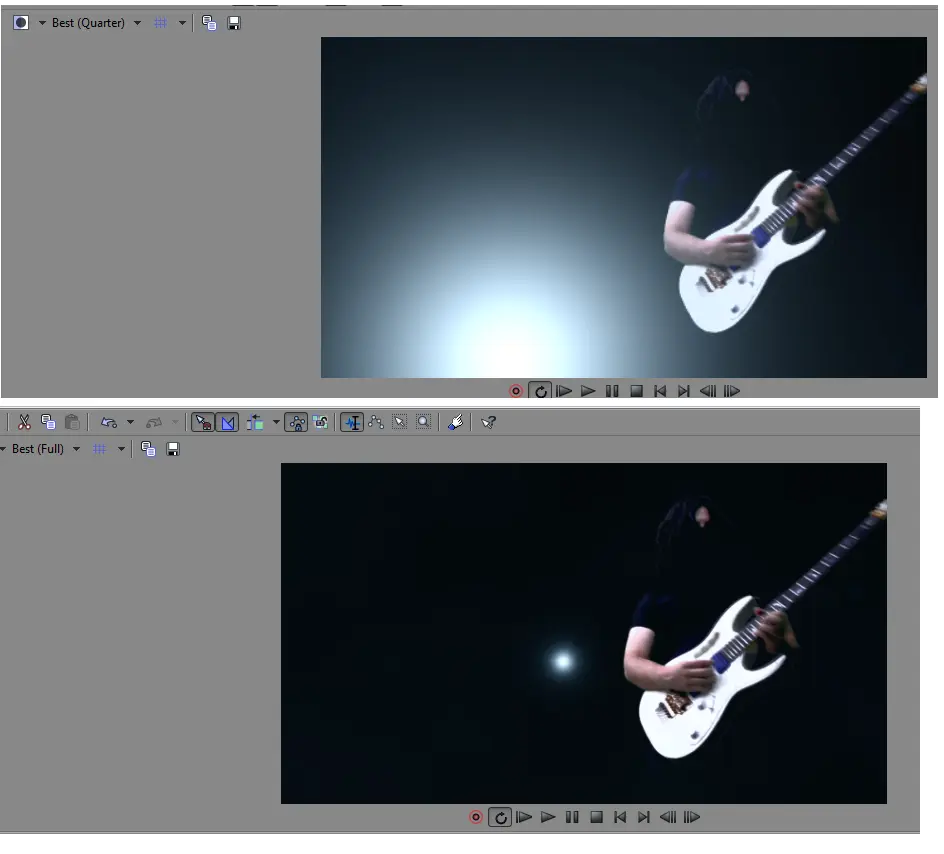Go to Start button under bottom preview

coord(620,817)
